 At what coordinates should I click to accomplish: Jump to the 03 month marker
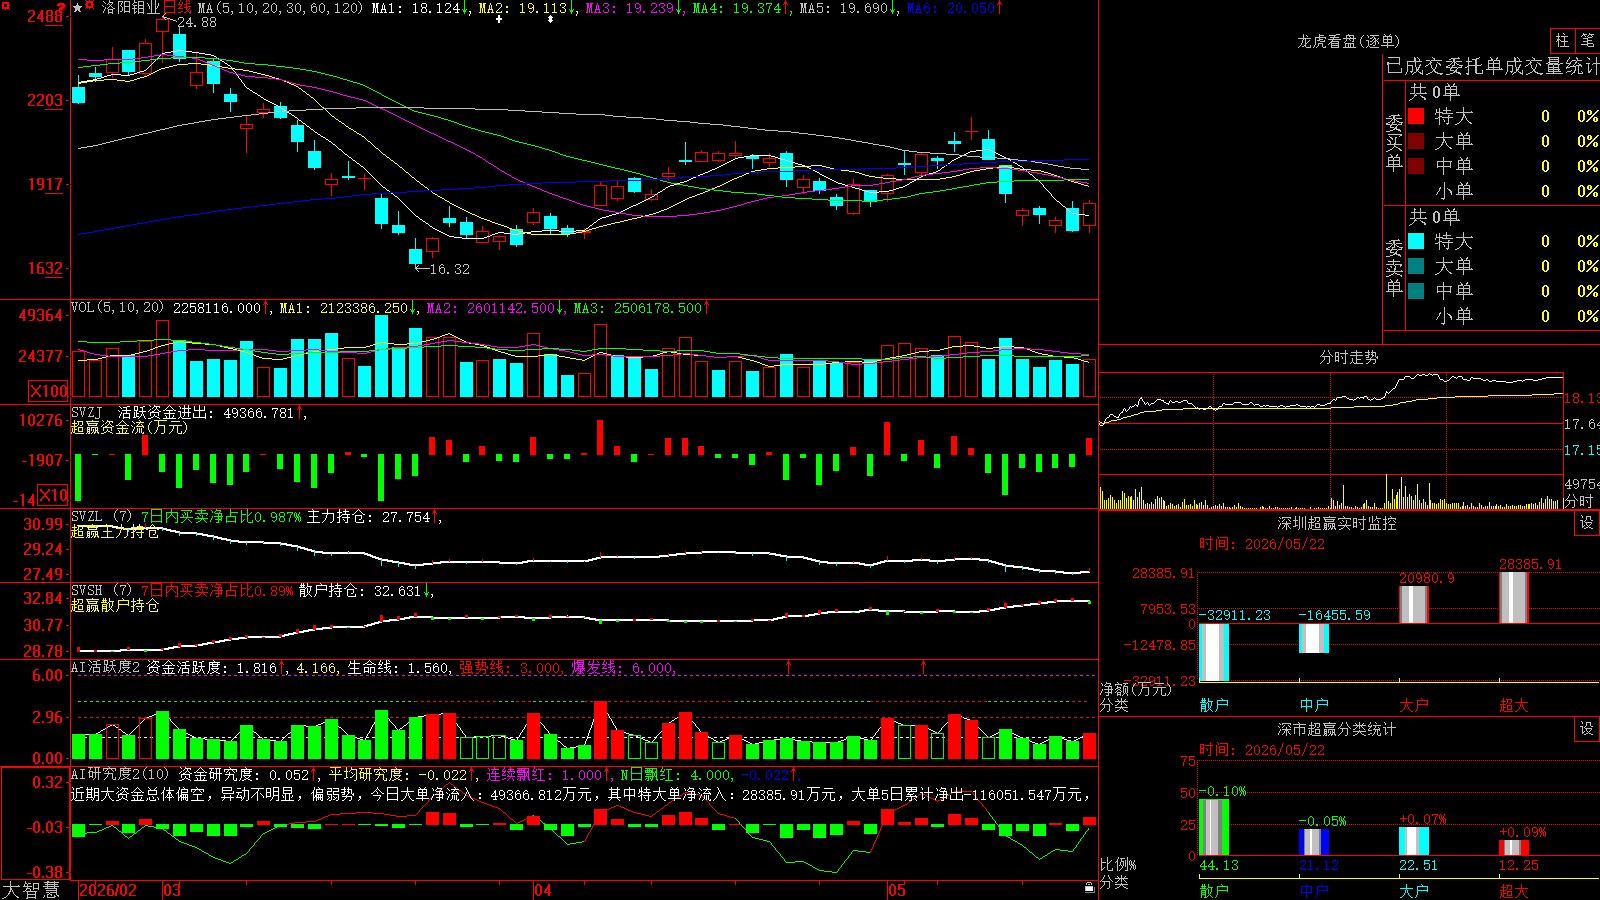[x=172, y=890]
